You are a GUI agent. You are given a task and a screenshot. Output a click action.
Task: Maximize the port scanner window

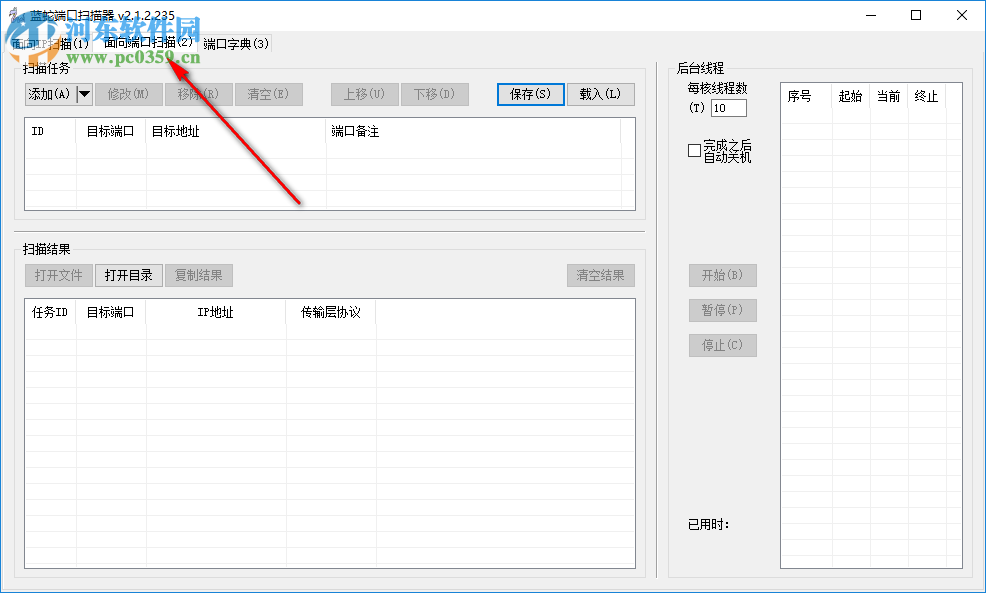916,15
